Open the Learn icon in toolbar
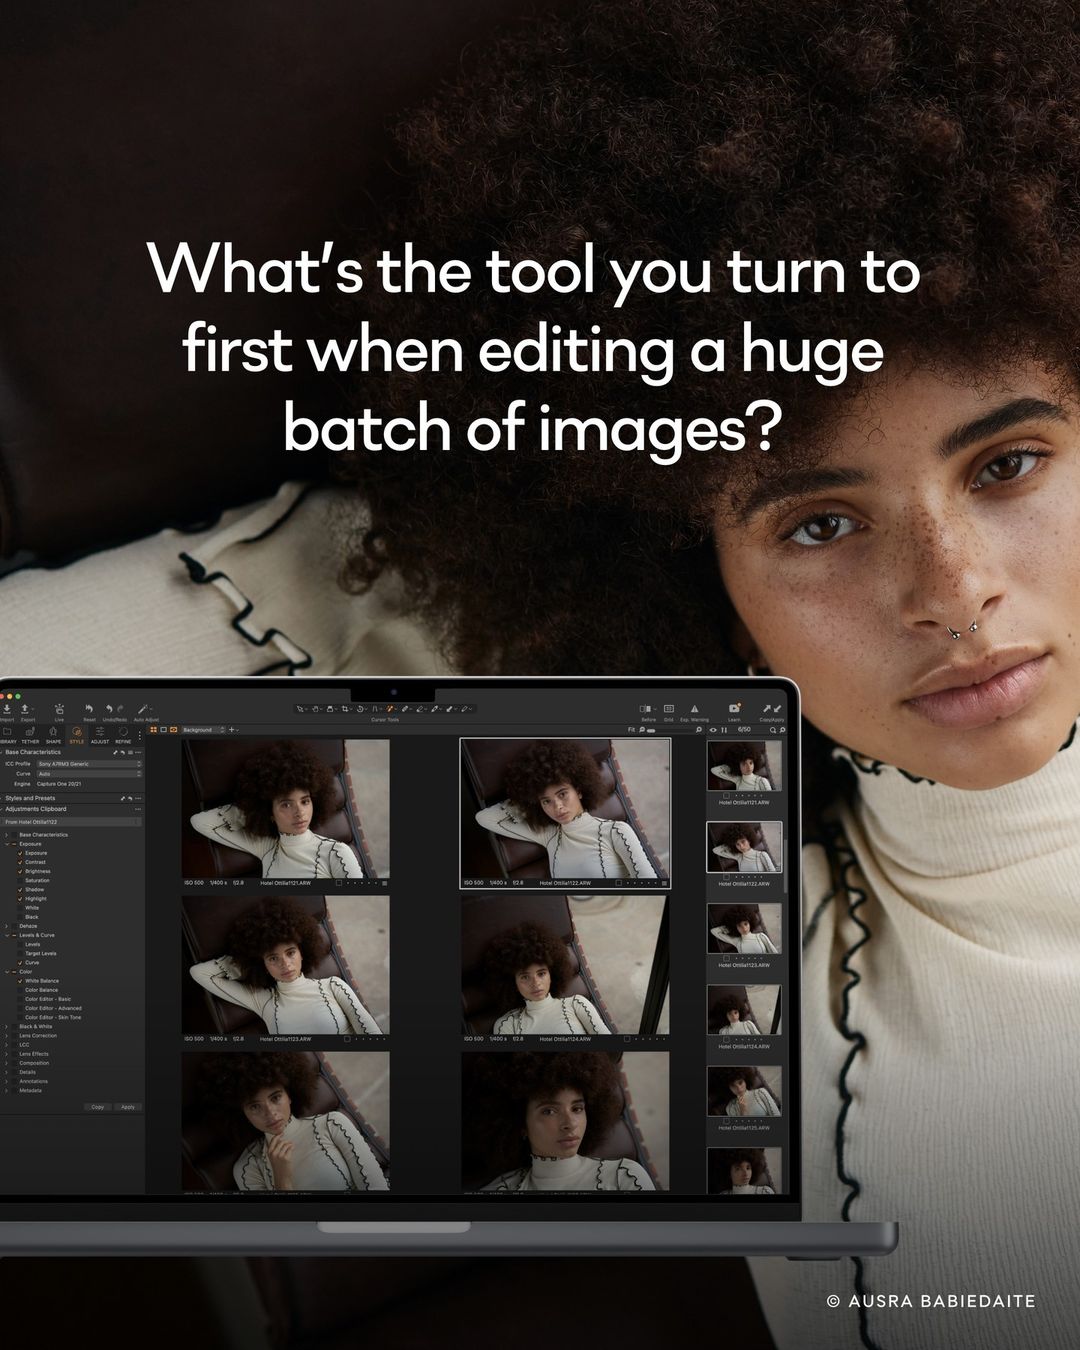This screenshot has height=1350, width=1080. click(x=735, y=709)
